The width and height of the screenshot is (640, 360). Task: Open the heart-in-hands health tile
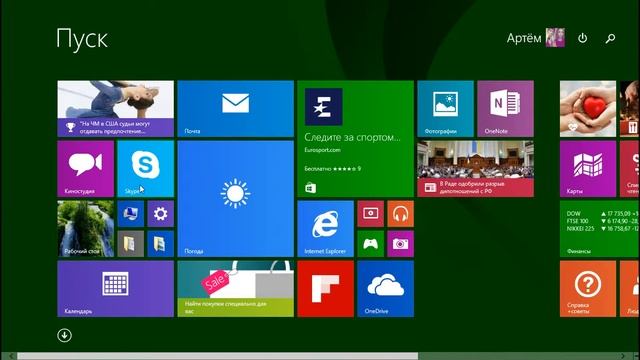point(588,109)
